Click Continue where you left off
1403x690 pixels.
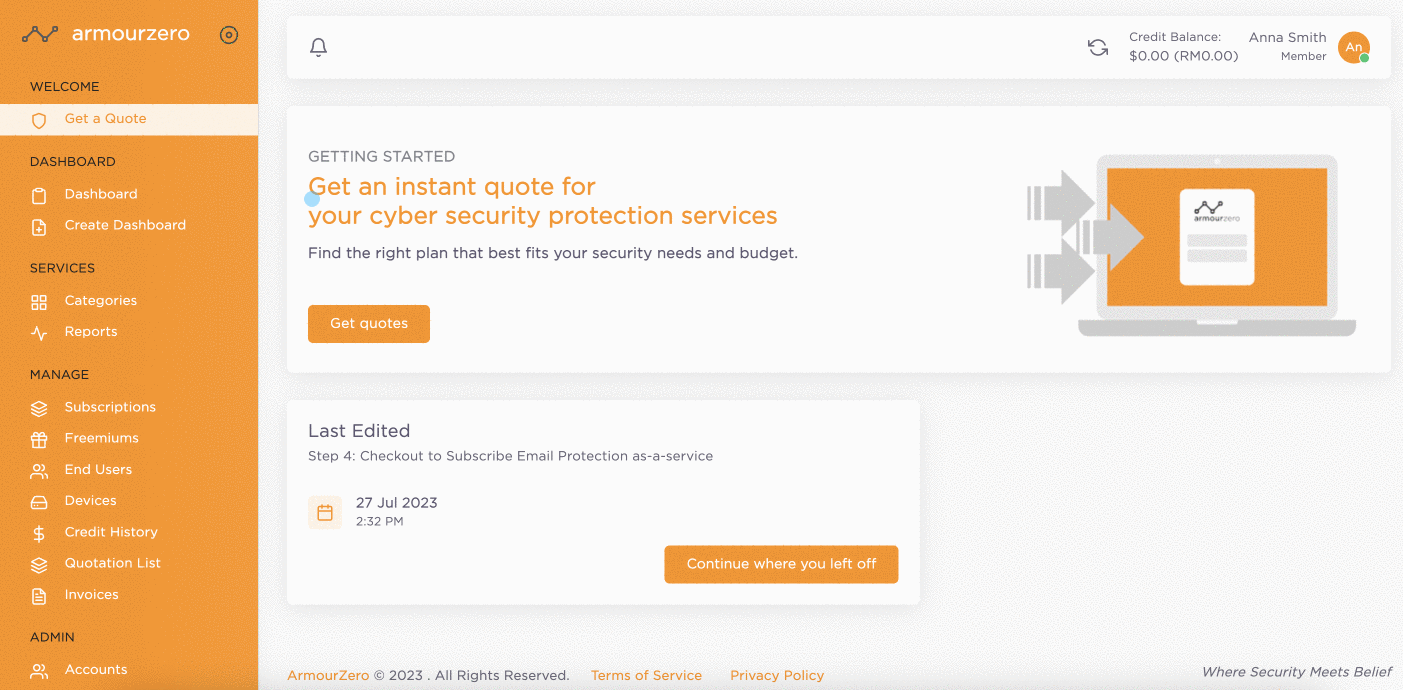781,564
